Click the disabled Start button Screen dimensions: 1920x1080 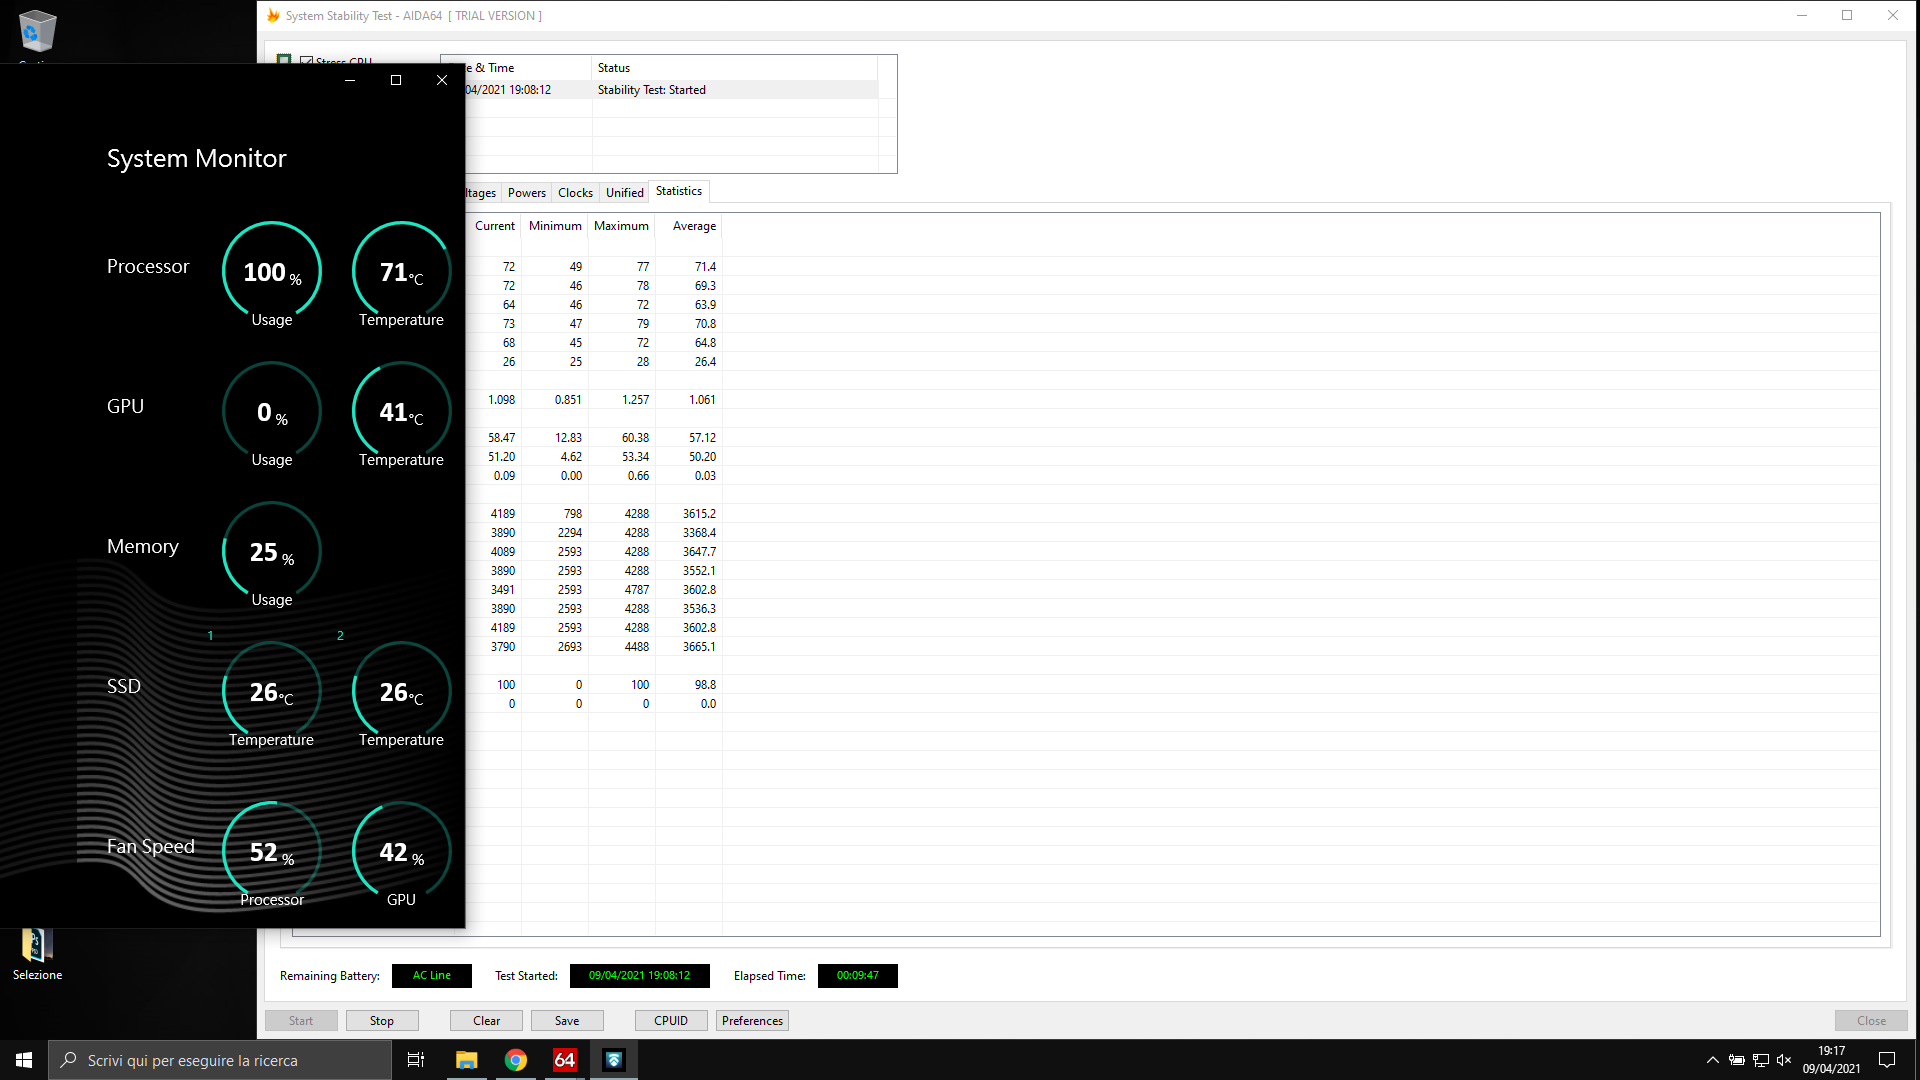tap(301, 1021)
